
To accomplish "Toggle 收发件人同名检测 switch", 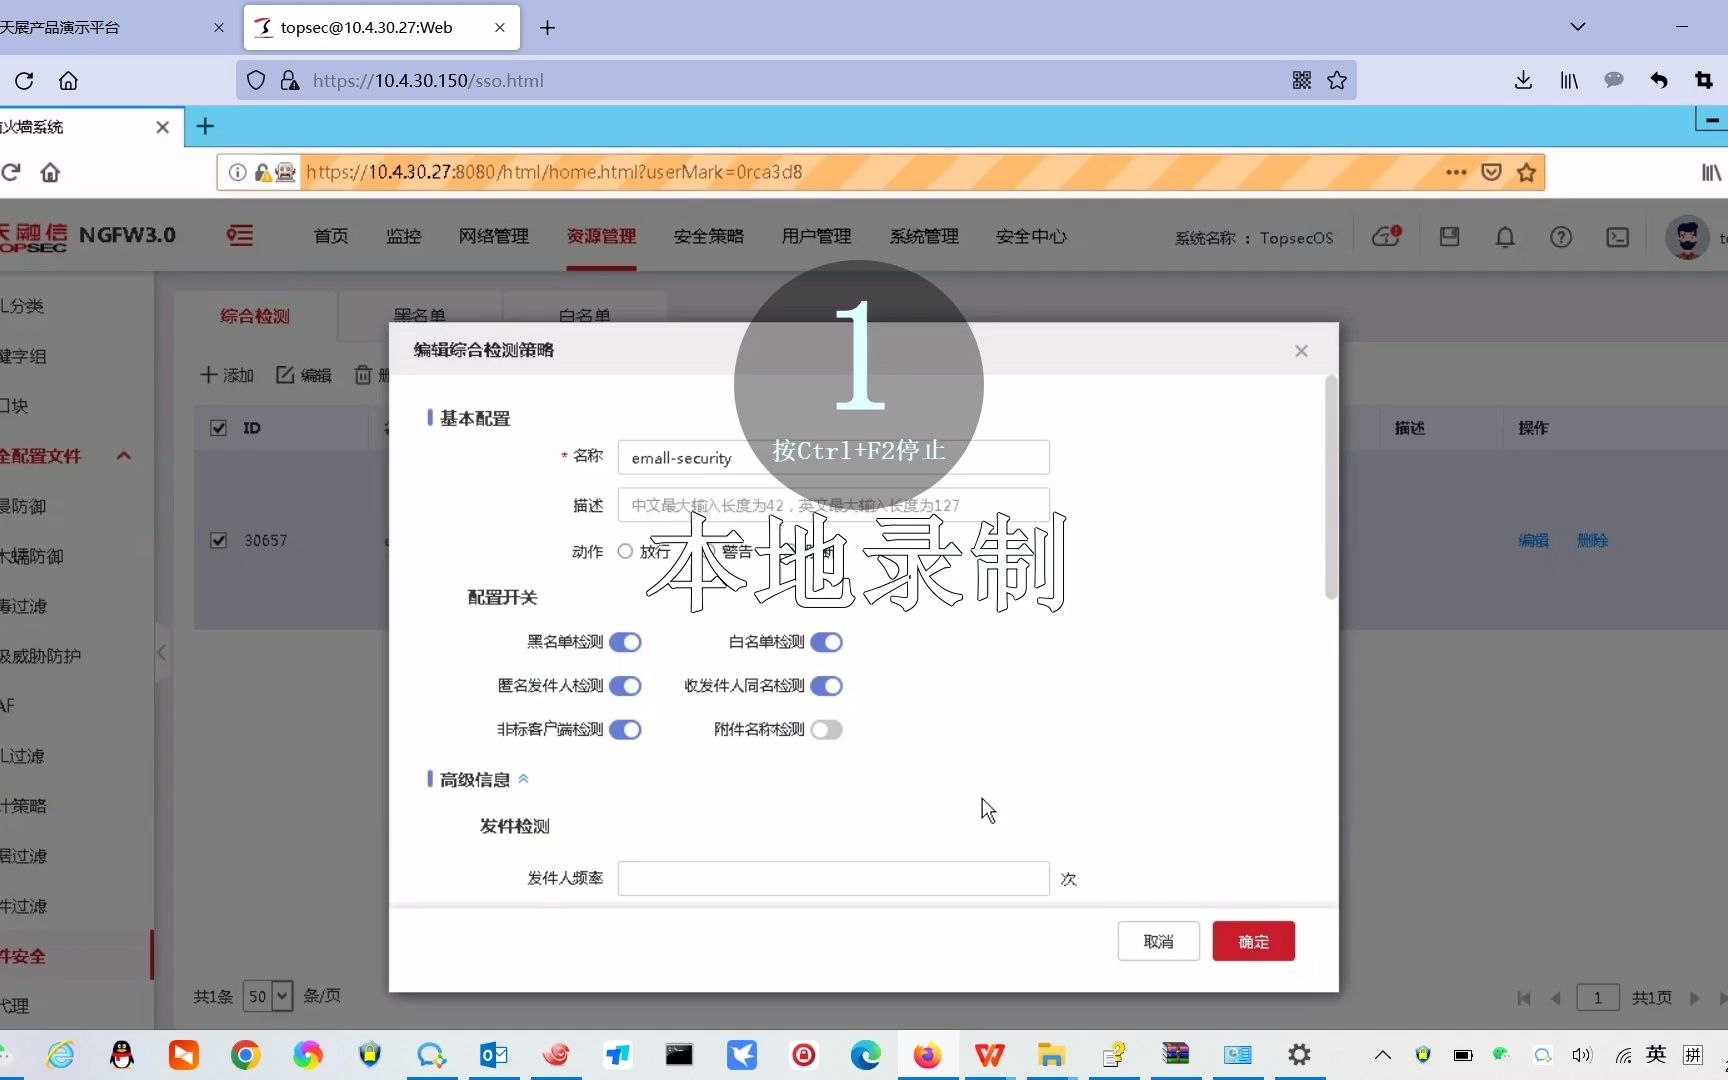I will tap(826, 686).
